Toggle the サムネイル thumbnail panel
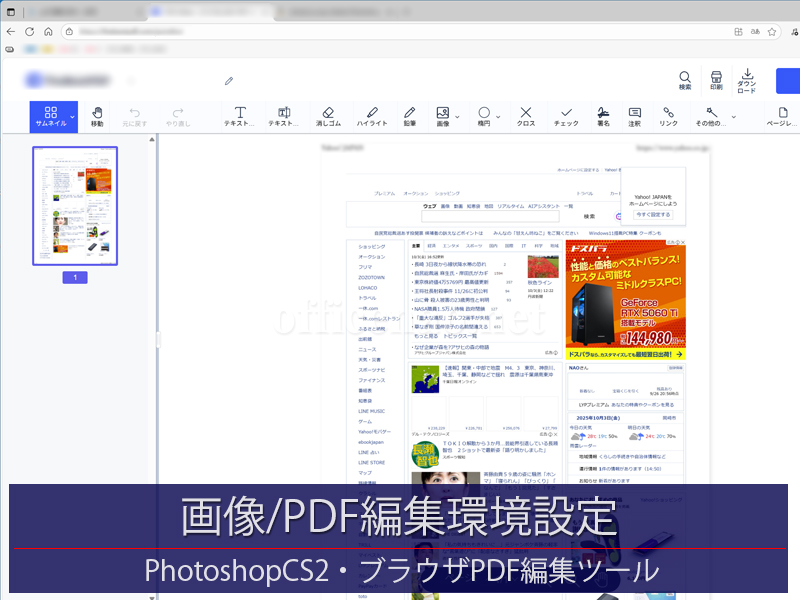Viewport: 800px width, 600px height. click(x=50, y=116)
